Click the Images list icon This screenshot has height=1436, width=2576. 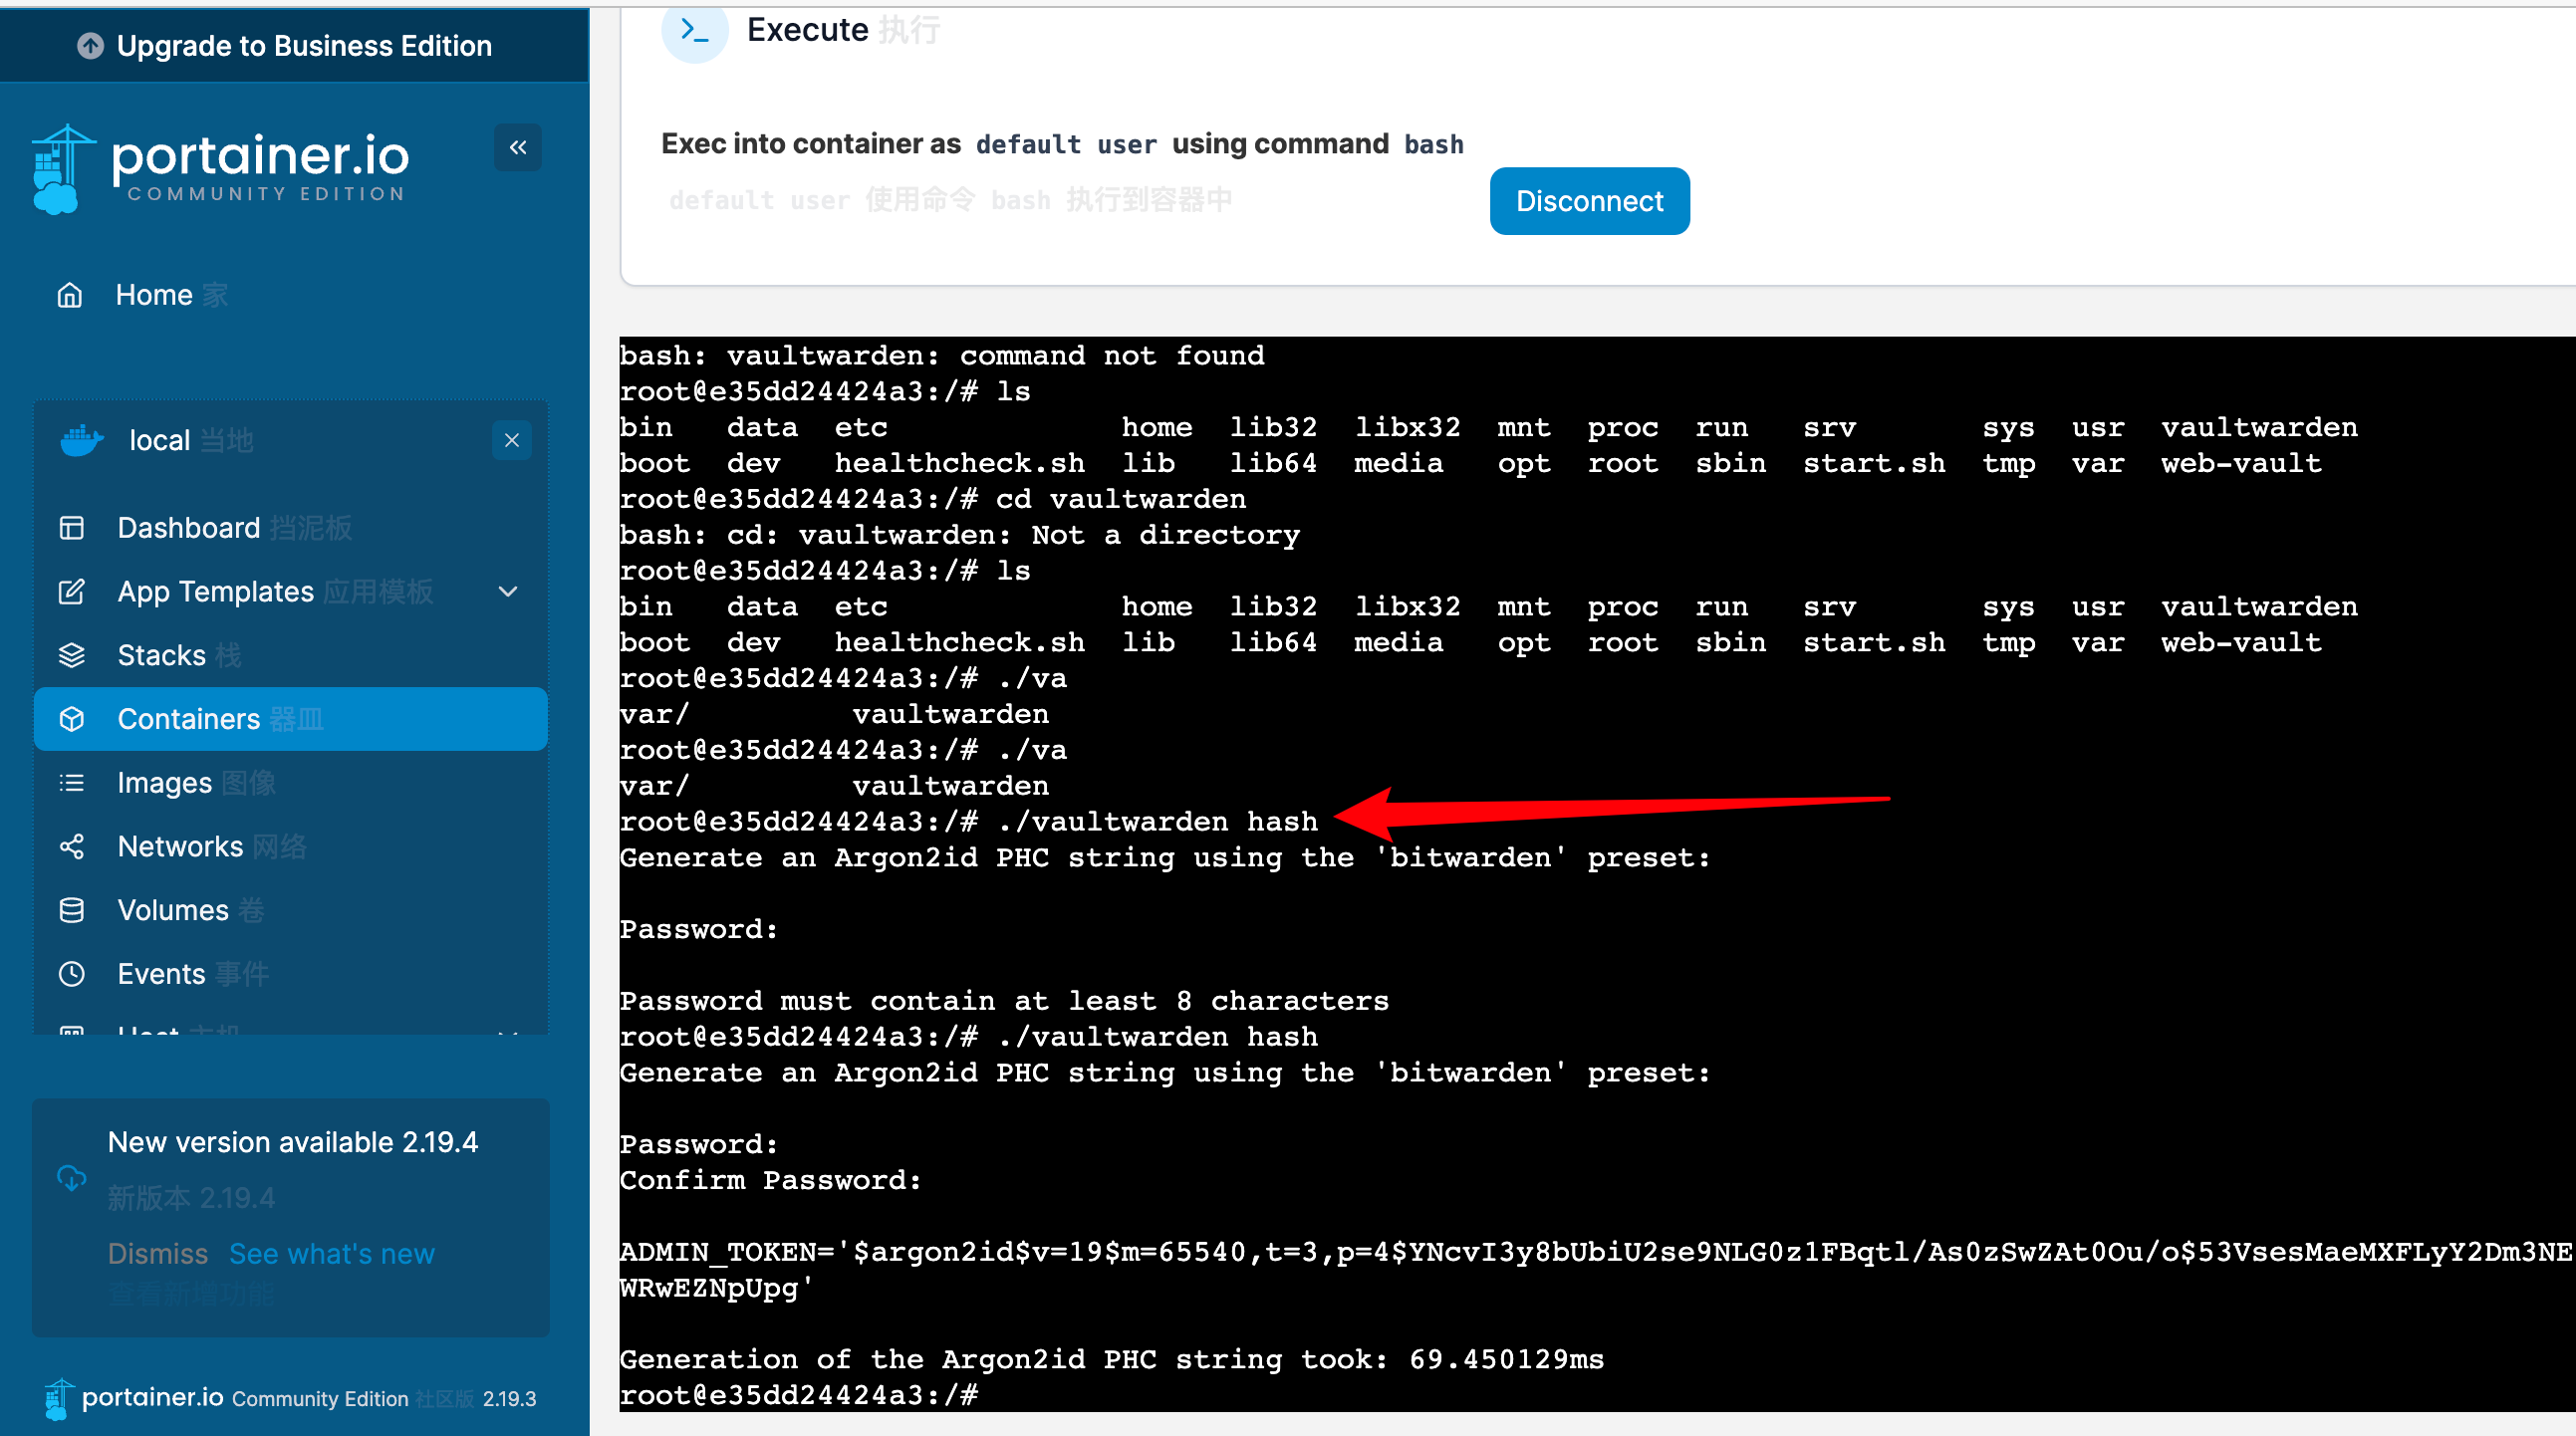72,783
